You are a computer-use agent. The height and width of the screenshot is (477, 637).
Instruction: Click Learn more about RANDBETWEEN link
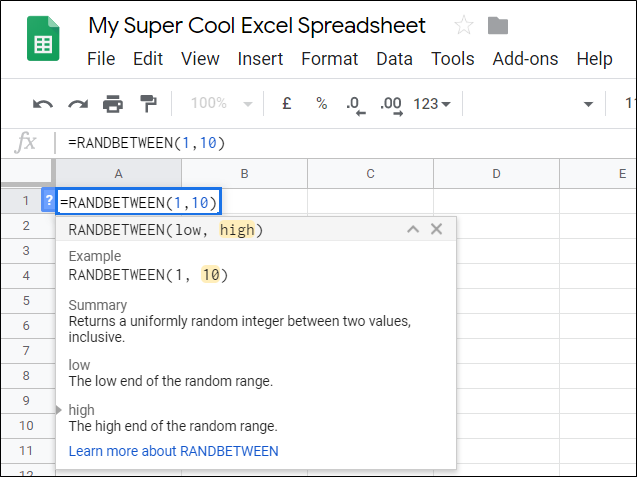(x=173, y=451)
